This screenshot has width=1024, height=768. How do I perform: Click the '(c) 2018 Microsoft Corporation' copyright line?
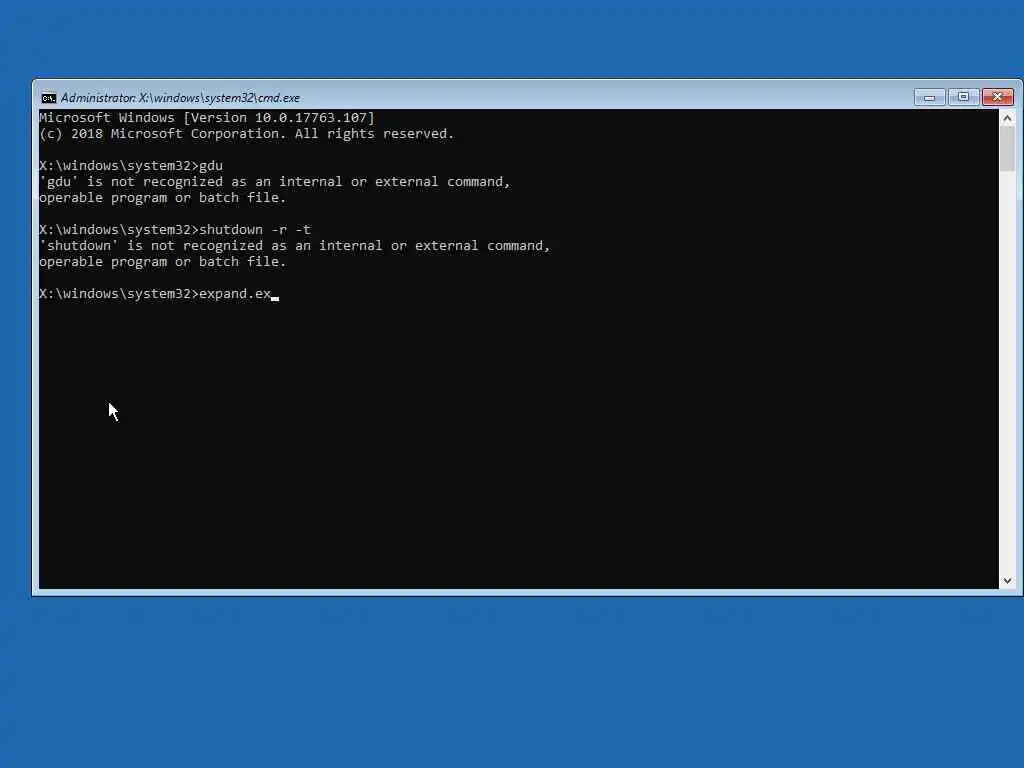click(246, 134)
